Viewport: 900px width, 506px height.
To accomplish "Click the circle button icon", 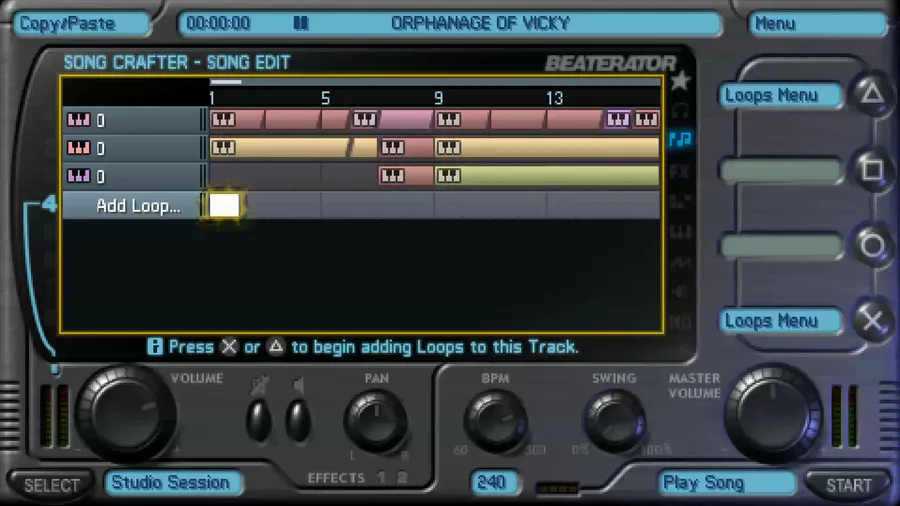I will (872, 246).
